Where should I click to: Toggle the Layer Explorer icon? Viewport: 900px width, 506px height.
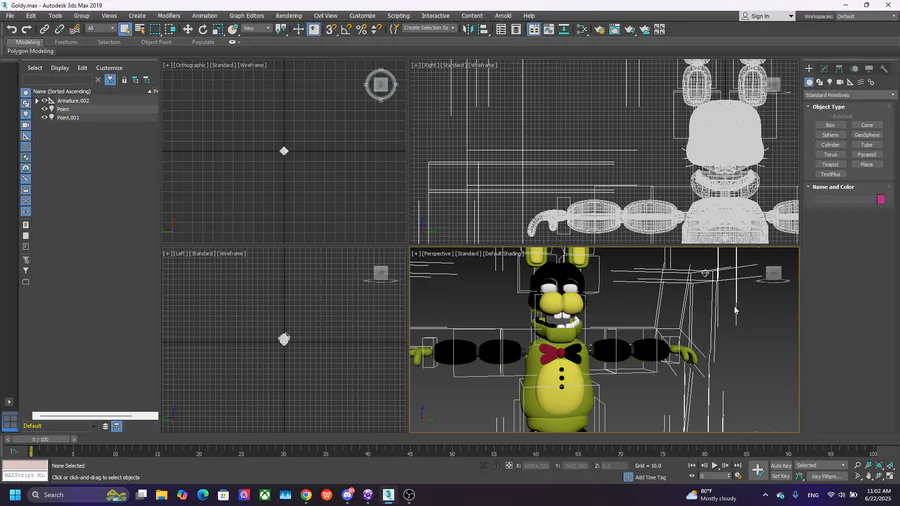click(x=516, y=29)
